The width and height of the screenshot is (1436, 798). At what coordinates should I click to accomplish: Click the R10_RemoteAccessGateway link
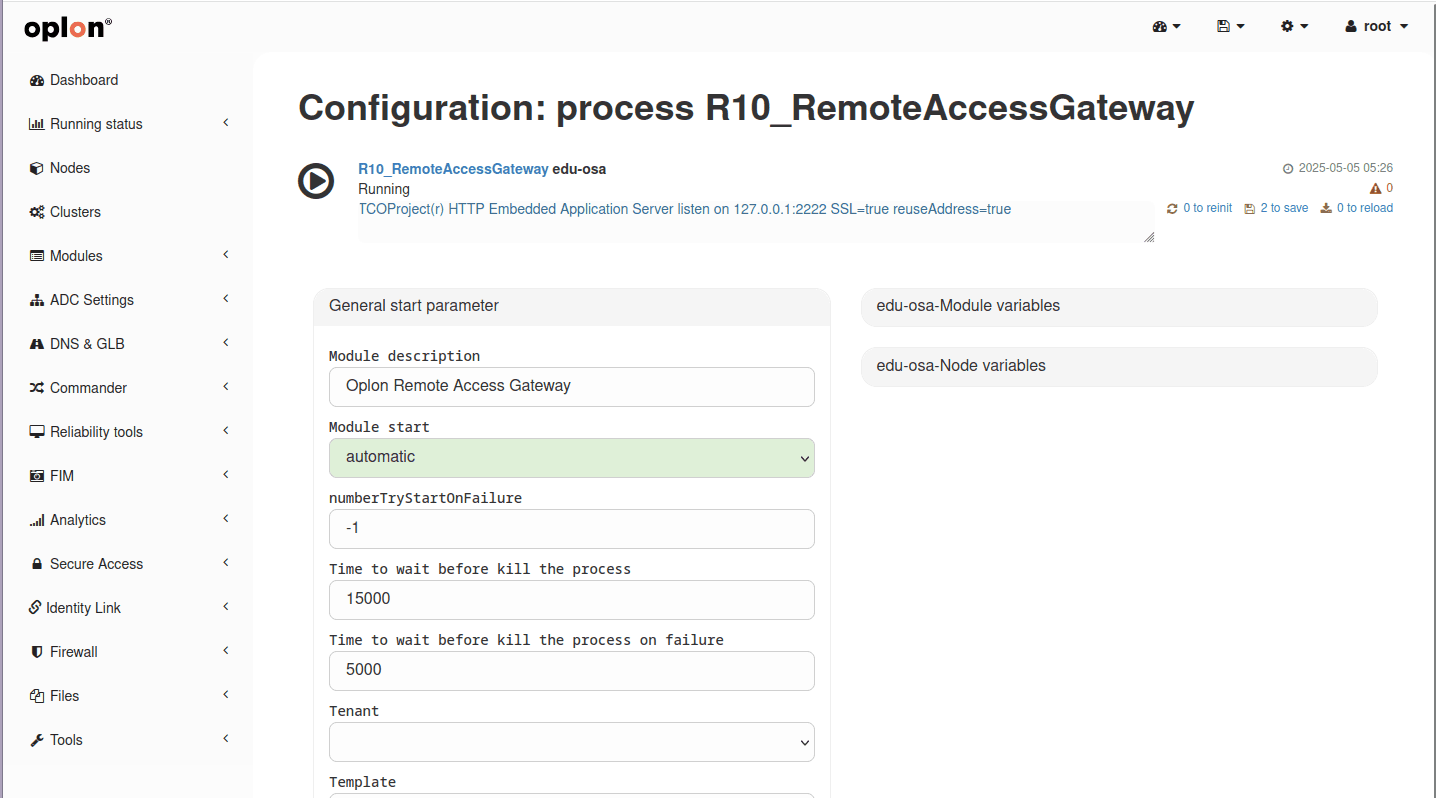click(x=453, y=169)
